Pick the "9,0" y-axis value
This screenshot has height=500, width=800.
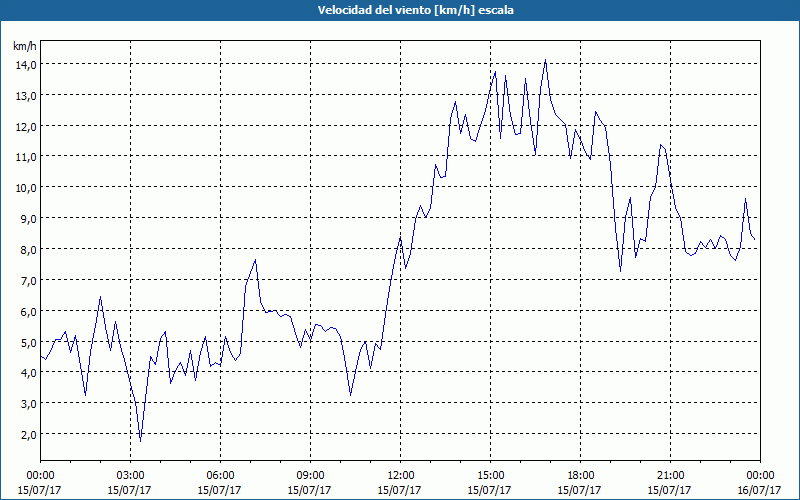click(x=28, y=218)
